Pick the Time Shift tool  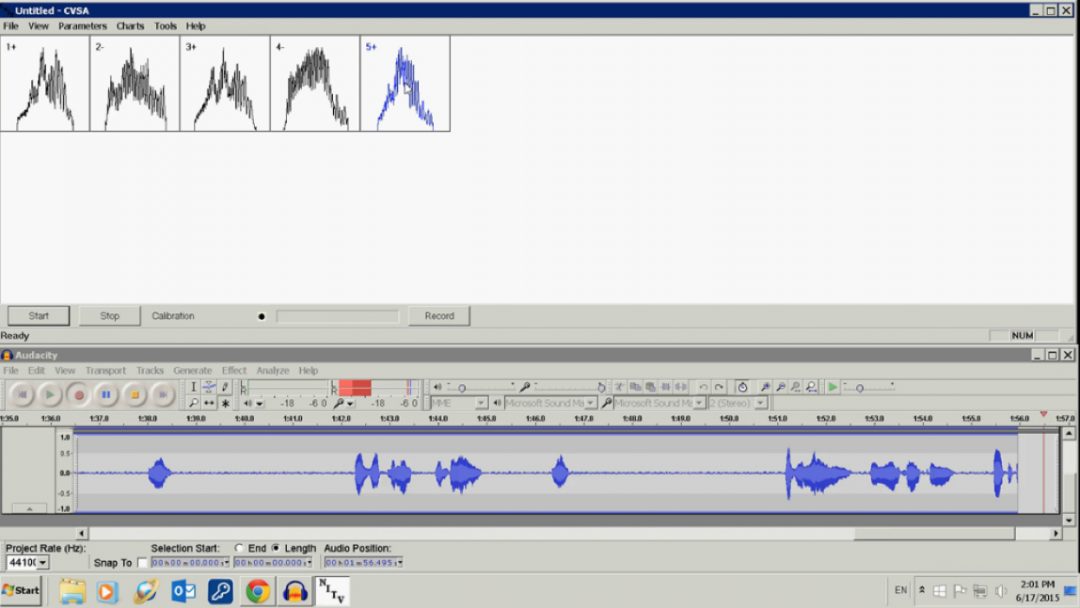point(209,403)
